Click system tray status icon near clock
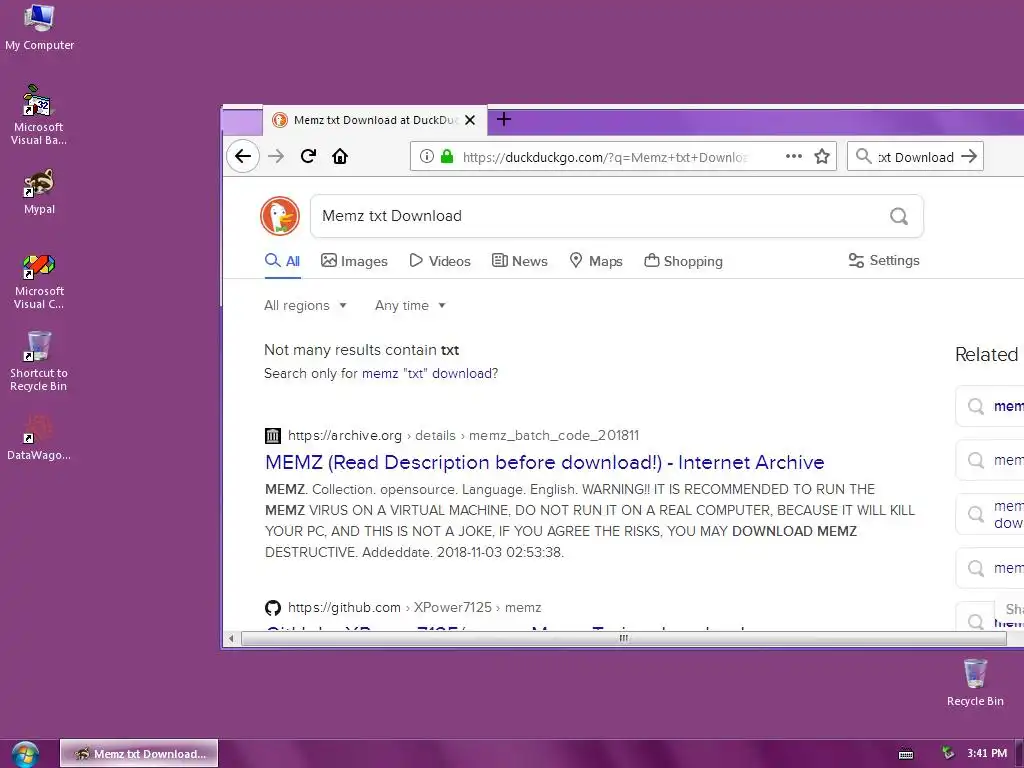This screenshot has height=768, width=1024. coord(948,753)
